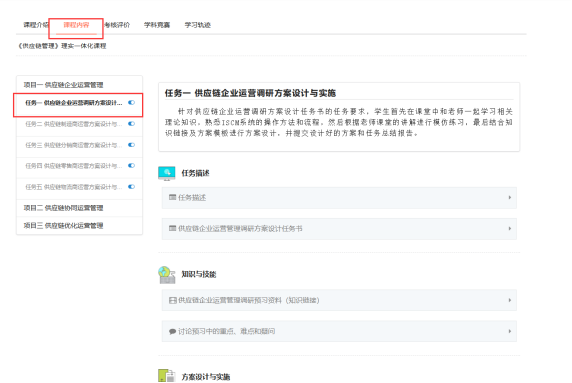Click the 任务描述 monitor section icon

click(x=167, y=173)
